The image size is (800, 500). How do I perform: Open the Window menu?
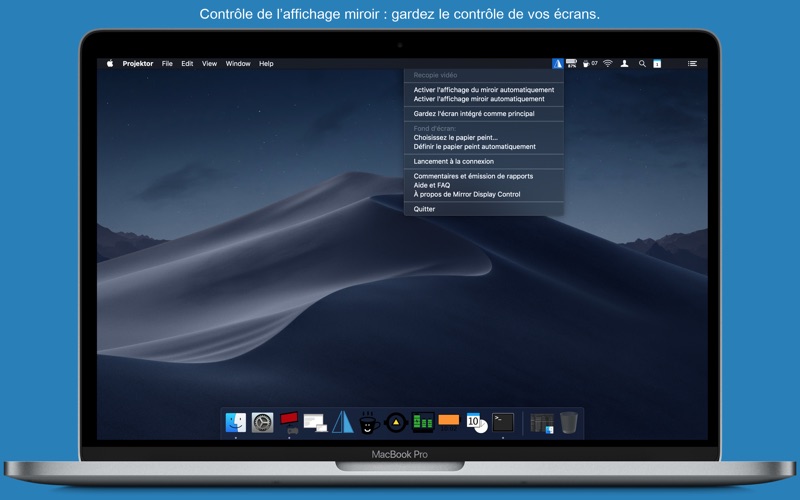[x=238, y=64]
